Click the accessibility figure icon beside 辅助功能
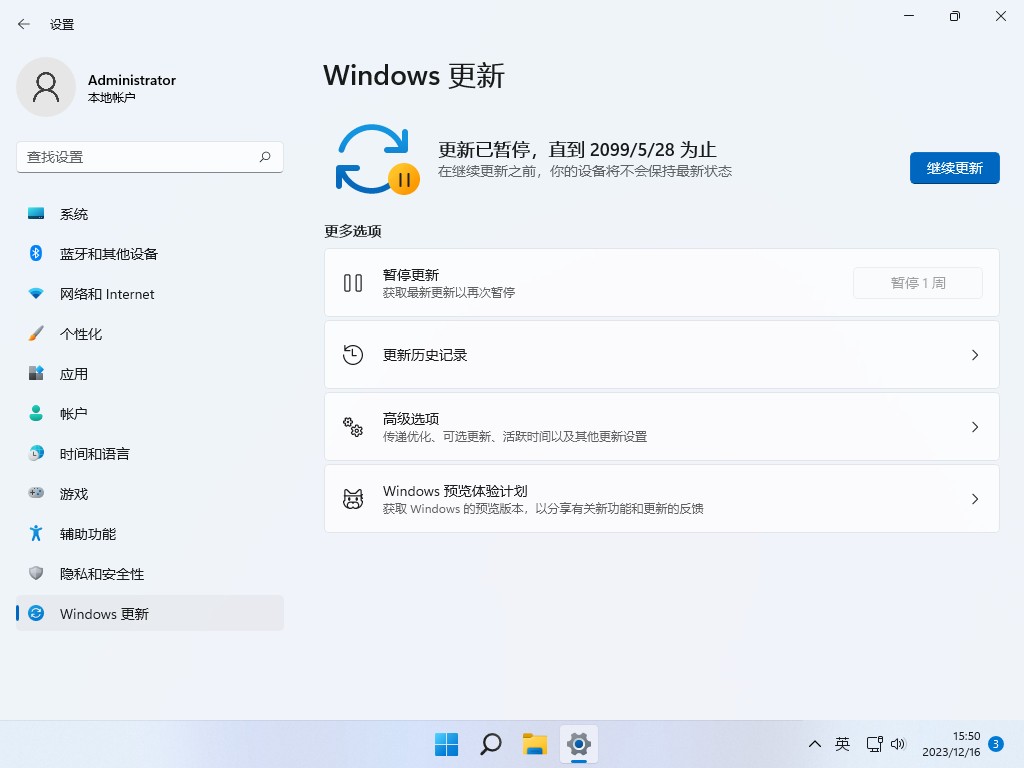This screenshot has width=1024, height=768. pyautogui.click(x=36, y=533)
